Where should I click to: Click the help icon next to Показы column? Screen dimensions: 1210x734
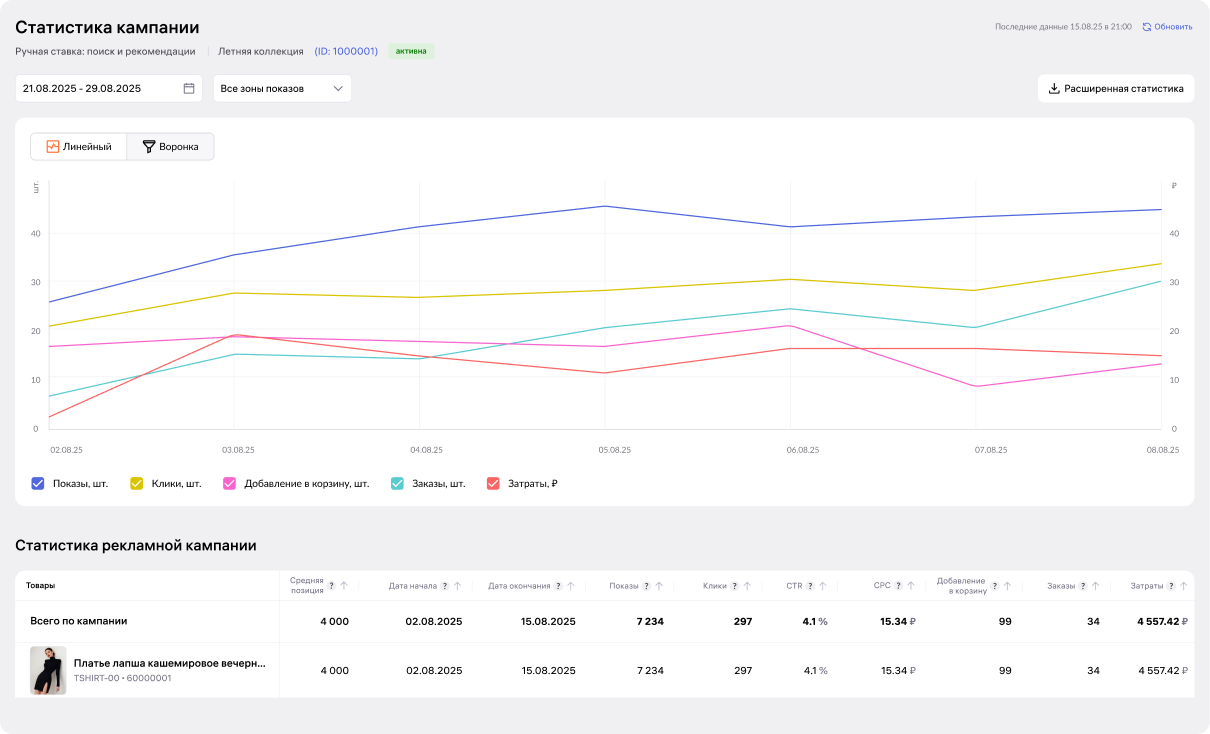[x=646, y=586]
